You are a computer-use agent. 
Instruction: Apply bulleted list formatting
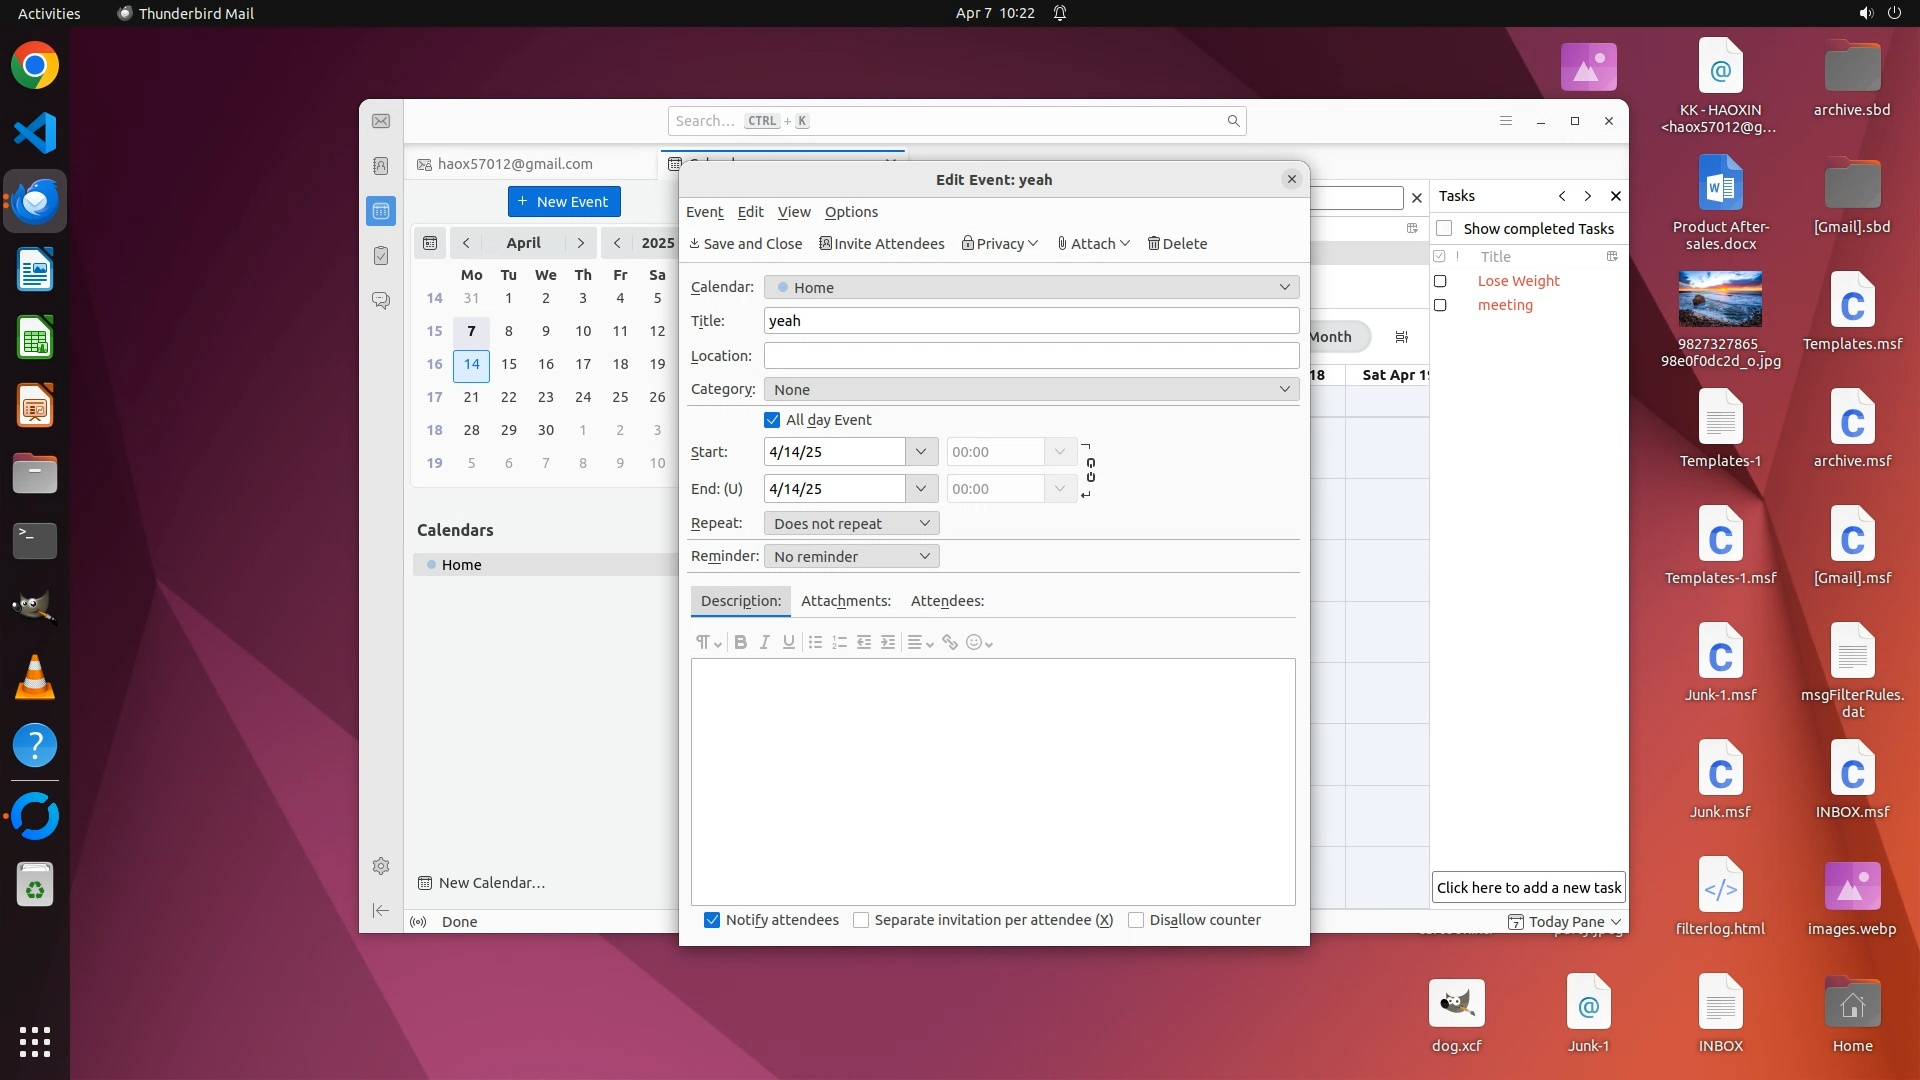coord(815,643)
